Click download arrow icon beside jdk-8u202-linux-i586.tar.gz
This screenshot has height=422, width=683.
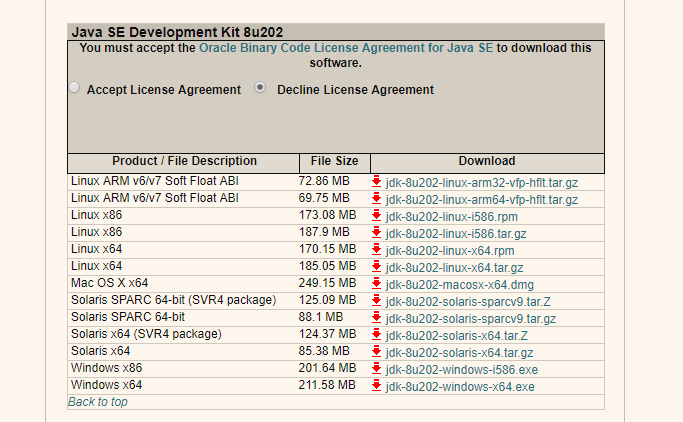coord(376,233)
